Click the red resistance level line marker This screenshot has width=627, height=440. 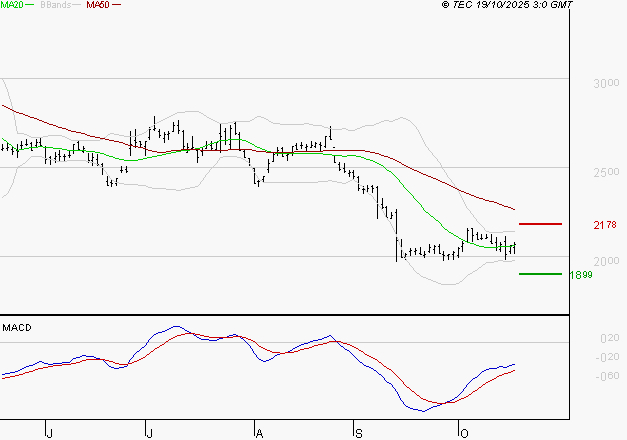(x=540, y=224)
